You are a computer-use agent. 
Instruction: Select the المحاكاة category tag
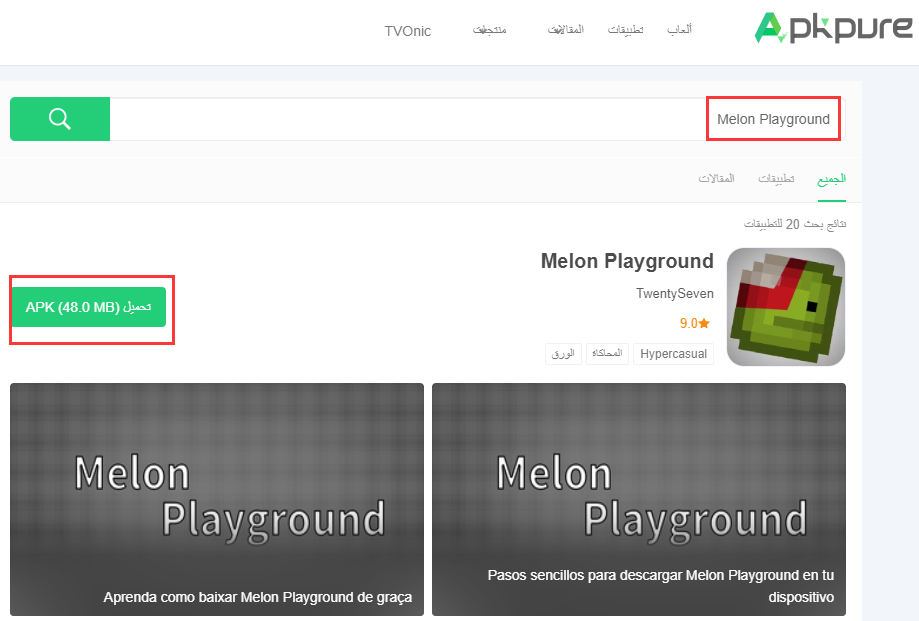point(607,353)
